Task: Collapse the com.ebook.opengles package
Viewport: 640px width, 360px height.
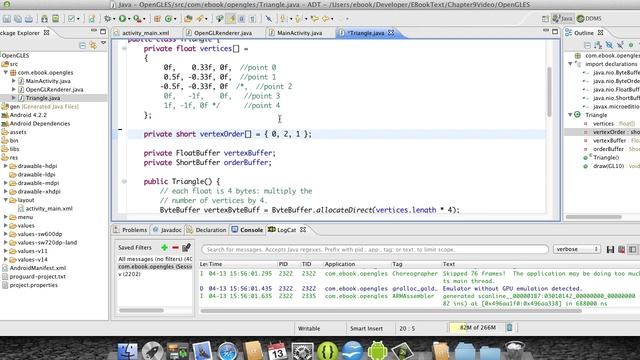Action: tap(6, 72)
